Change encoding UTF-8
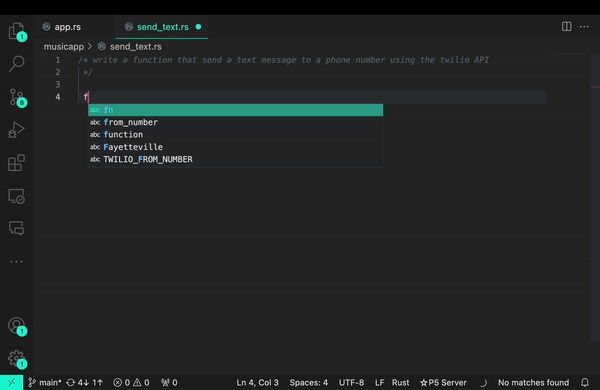The image size is (600, 390). (x=351, y=382)
